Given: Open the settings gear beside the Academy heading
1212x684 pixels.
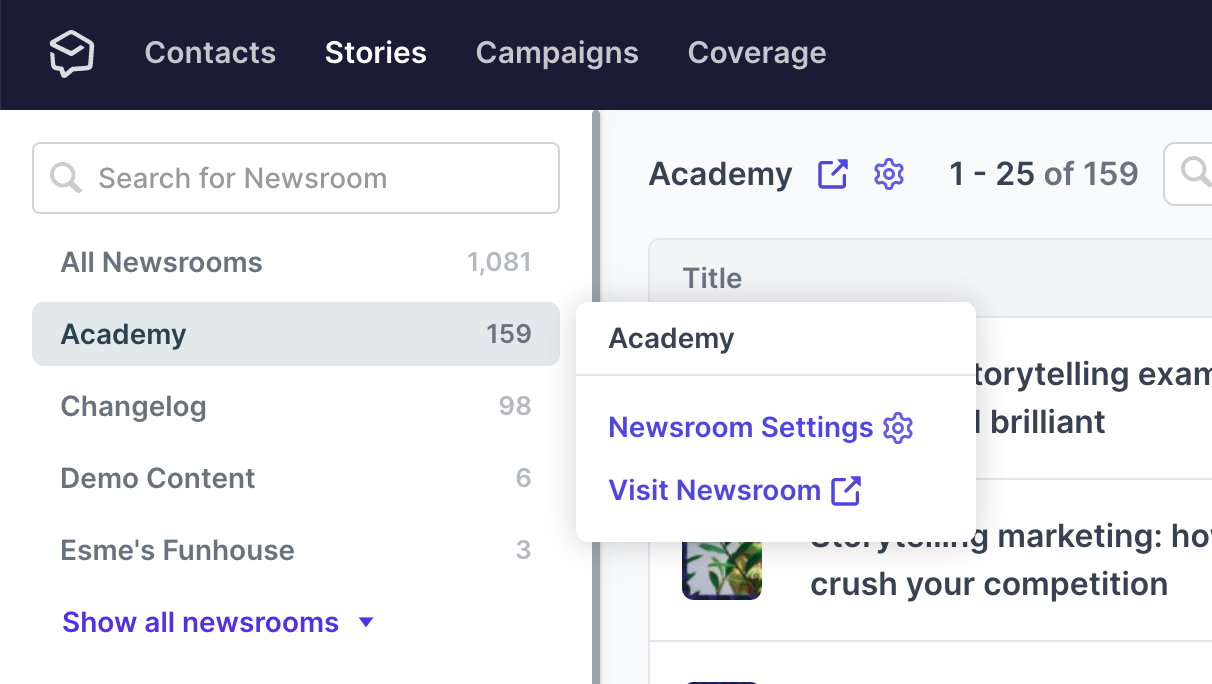Looking at the screenshot, I should [889, 174].
